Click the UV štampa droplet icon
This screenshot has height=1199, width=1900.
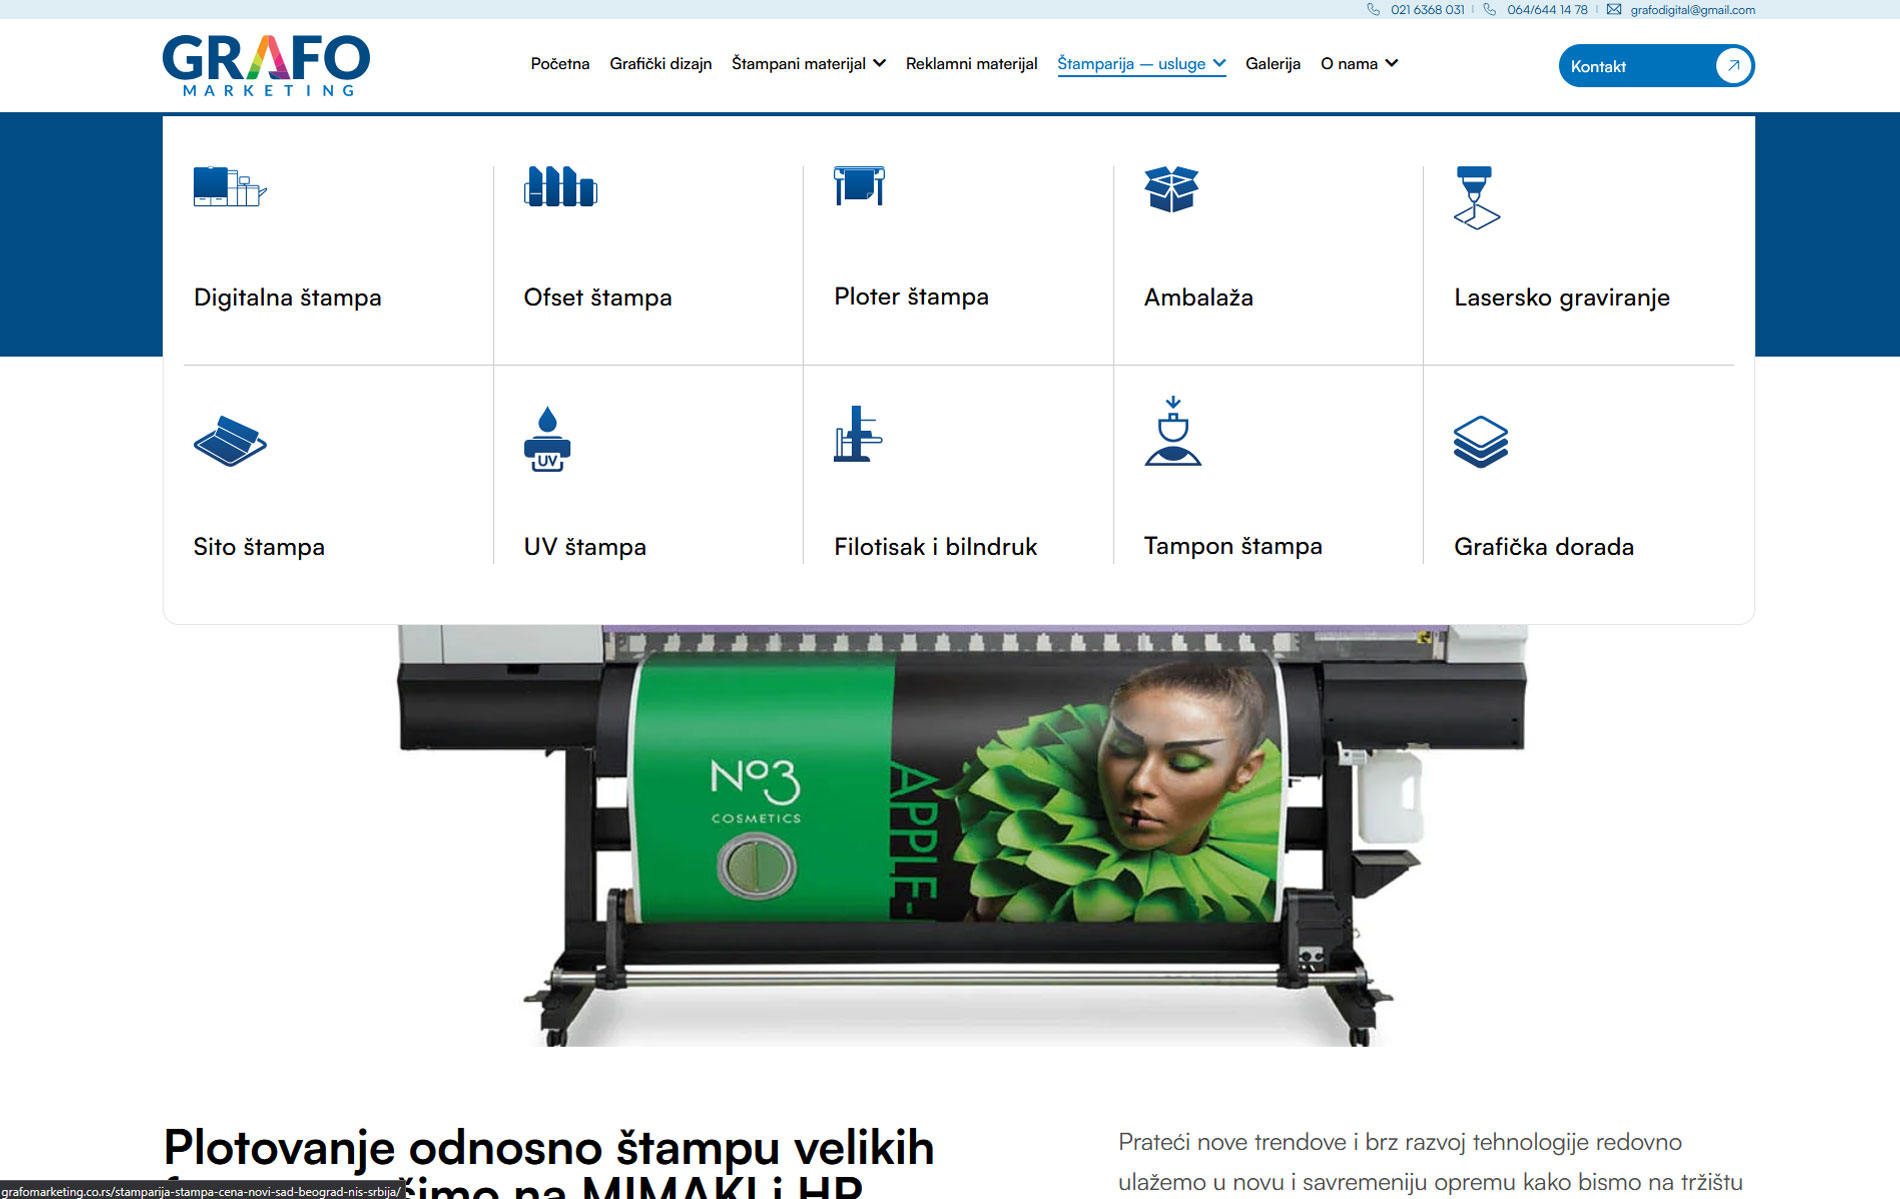tap(547, 439)
